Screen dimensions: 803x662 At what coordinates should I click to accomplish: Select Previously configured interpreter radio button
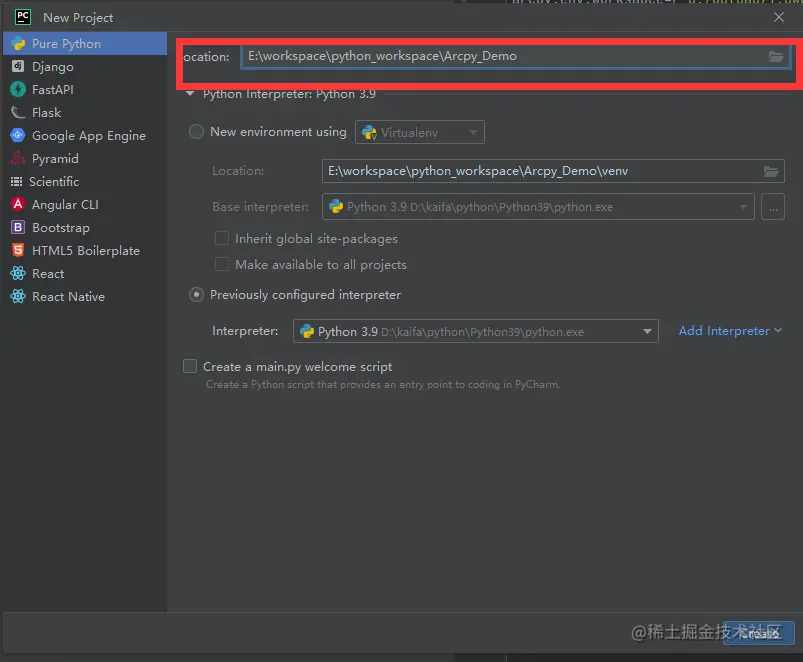(196, 295)
